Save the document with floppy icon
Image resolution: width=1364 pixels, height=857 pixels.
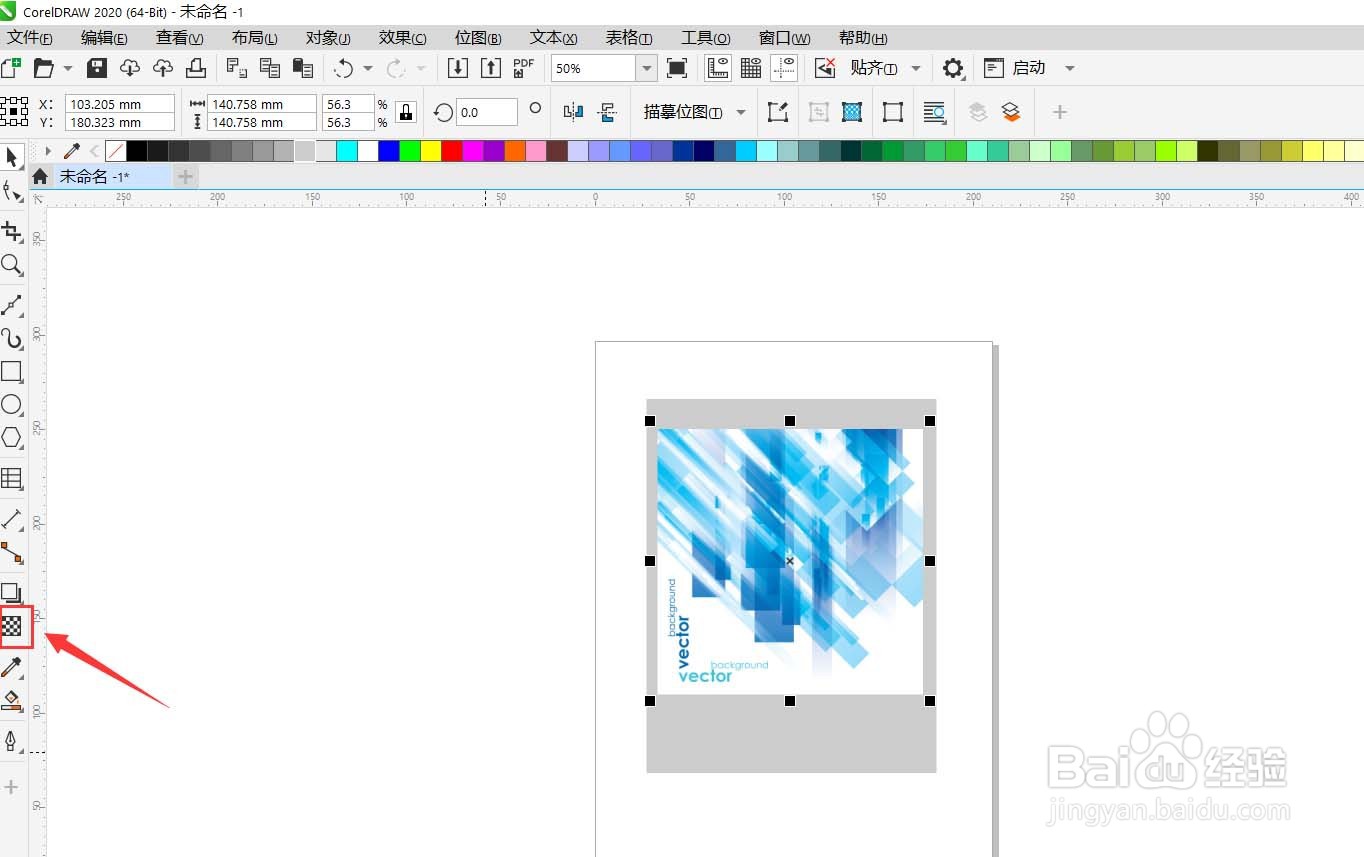(x=97, y=68)
